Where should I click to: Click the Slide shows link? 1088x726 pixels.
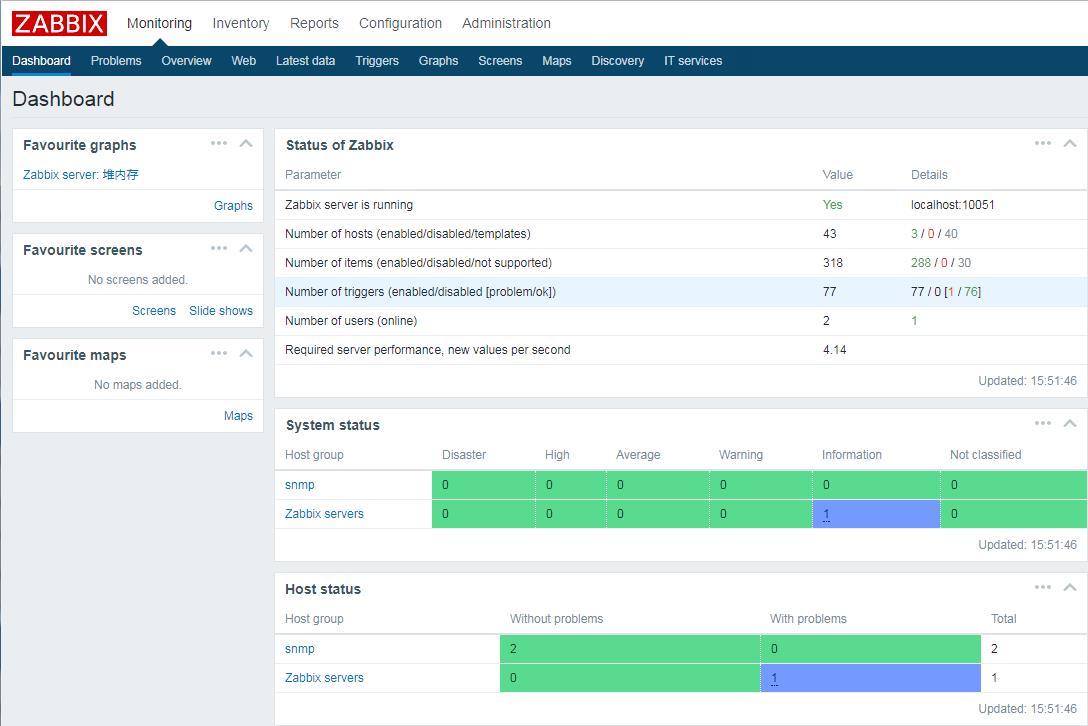pyautogui.click(x=221, y=310)
